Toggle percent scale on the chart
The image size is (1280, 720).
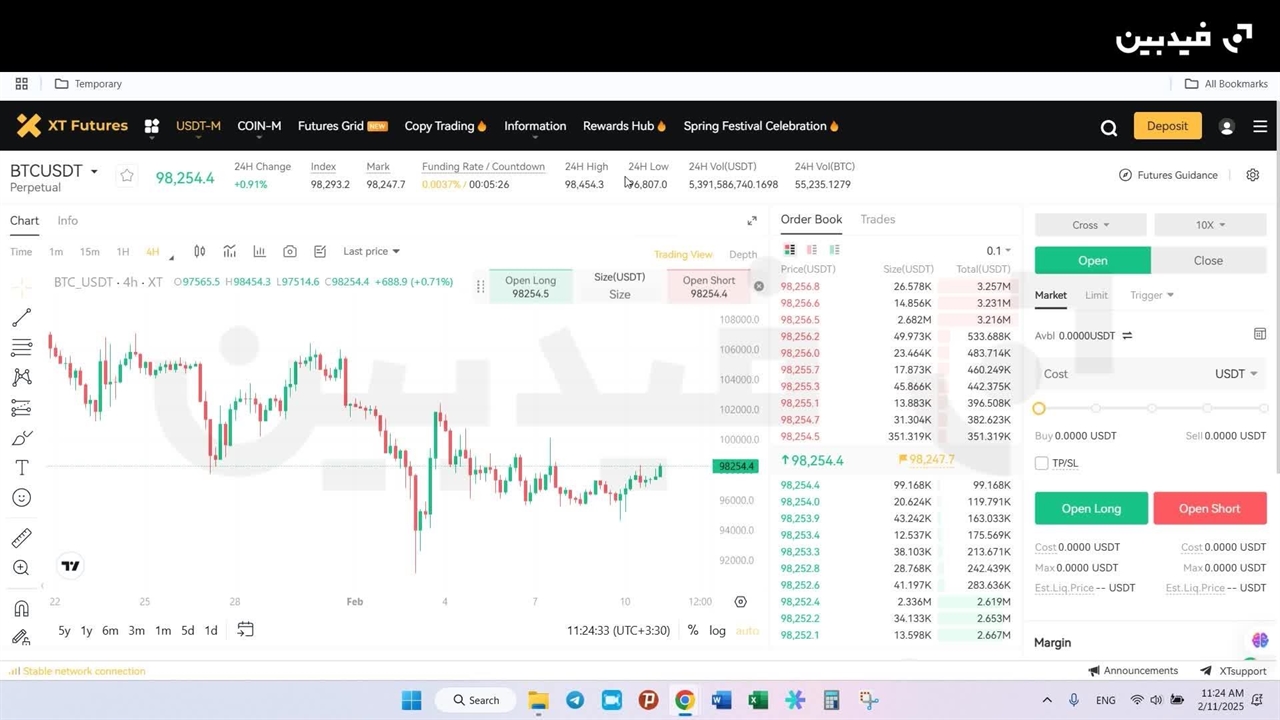(x=693, y=630)
